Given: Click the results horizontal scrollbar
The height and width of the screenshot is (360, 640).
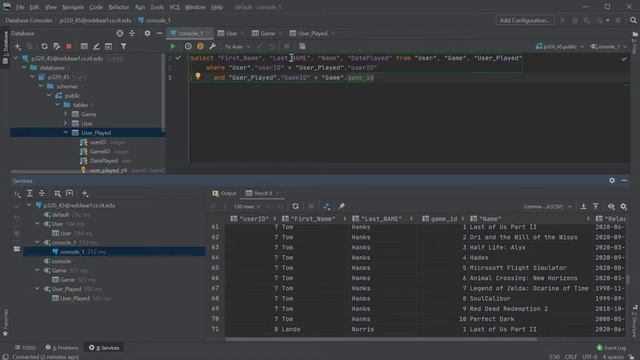Looking at the screenshot, I should 381,339.
